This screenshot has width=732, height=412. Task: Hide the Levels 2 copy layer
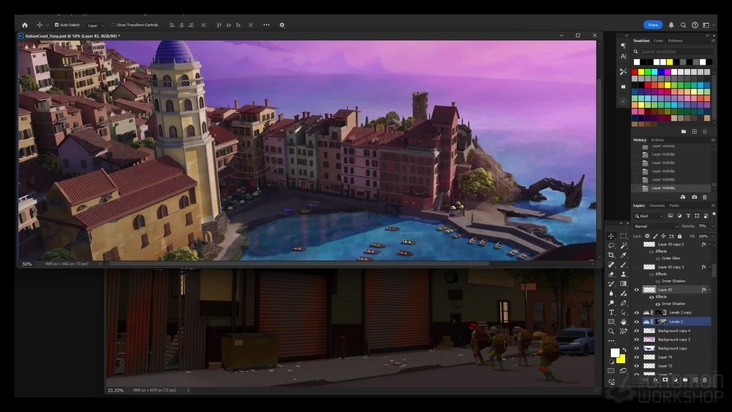636,313
